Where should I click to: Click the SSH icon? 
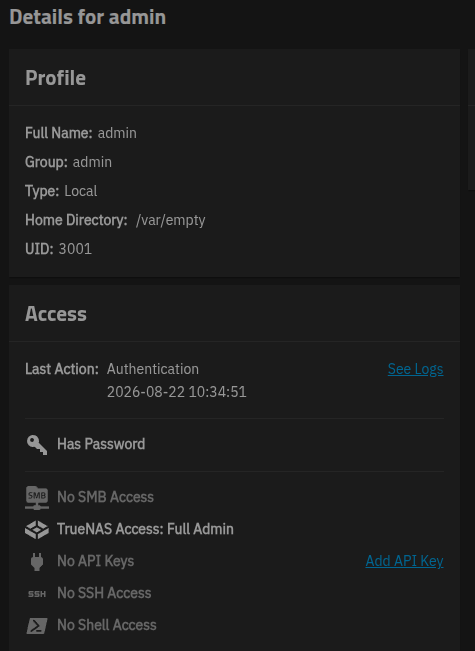pos(37,594)
